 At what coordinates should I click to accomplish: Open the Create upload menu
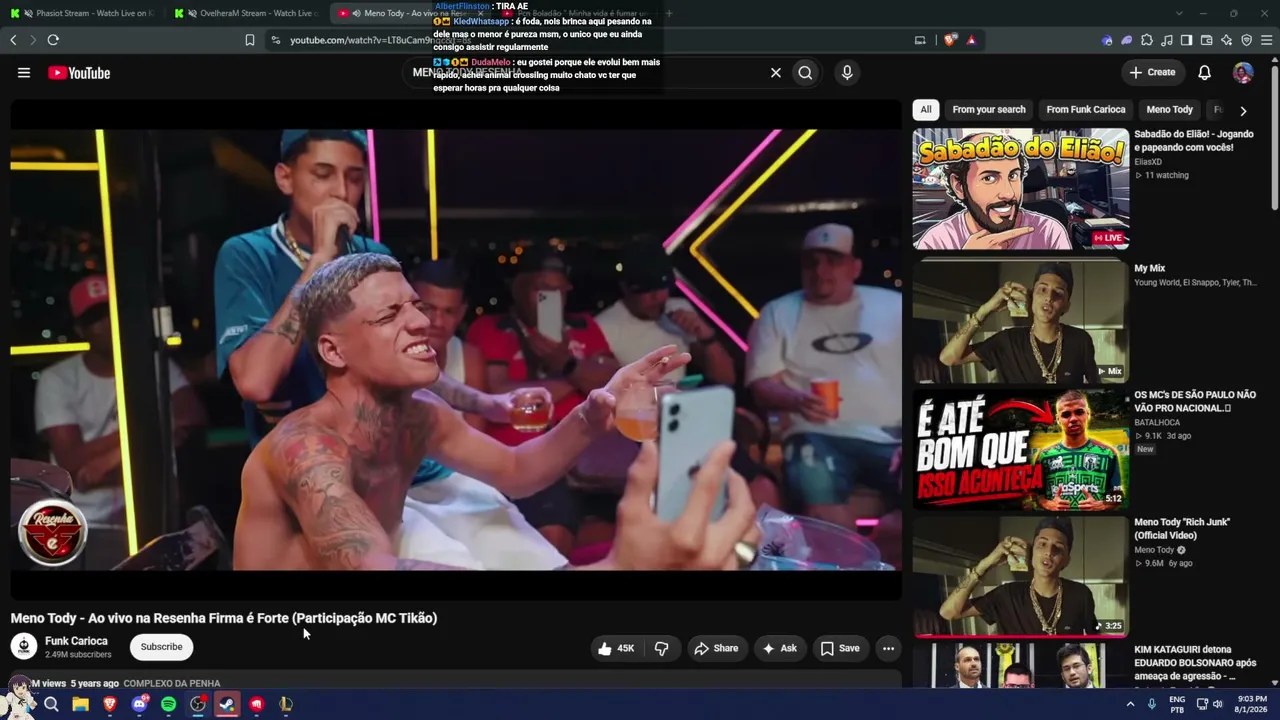pos(1152,72)
